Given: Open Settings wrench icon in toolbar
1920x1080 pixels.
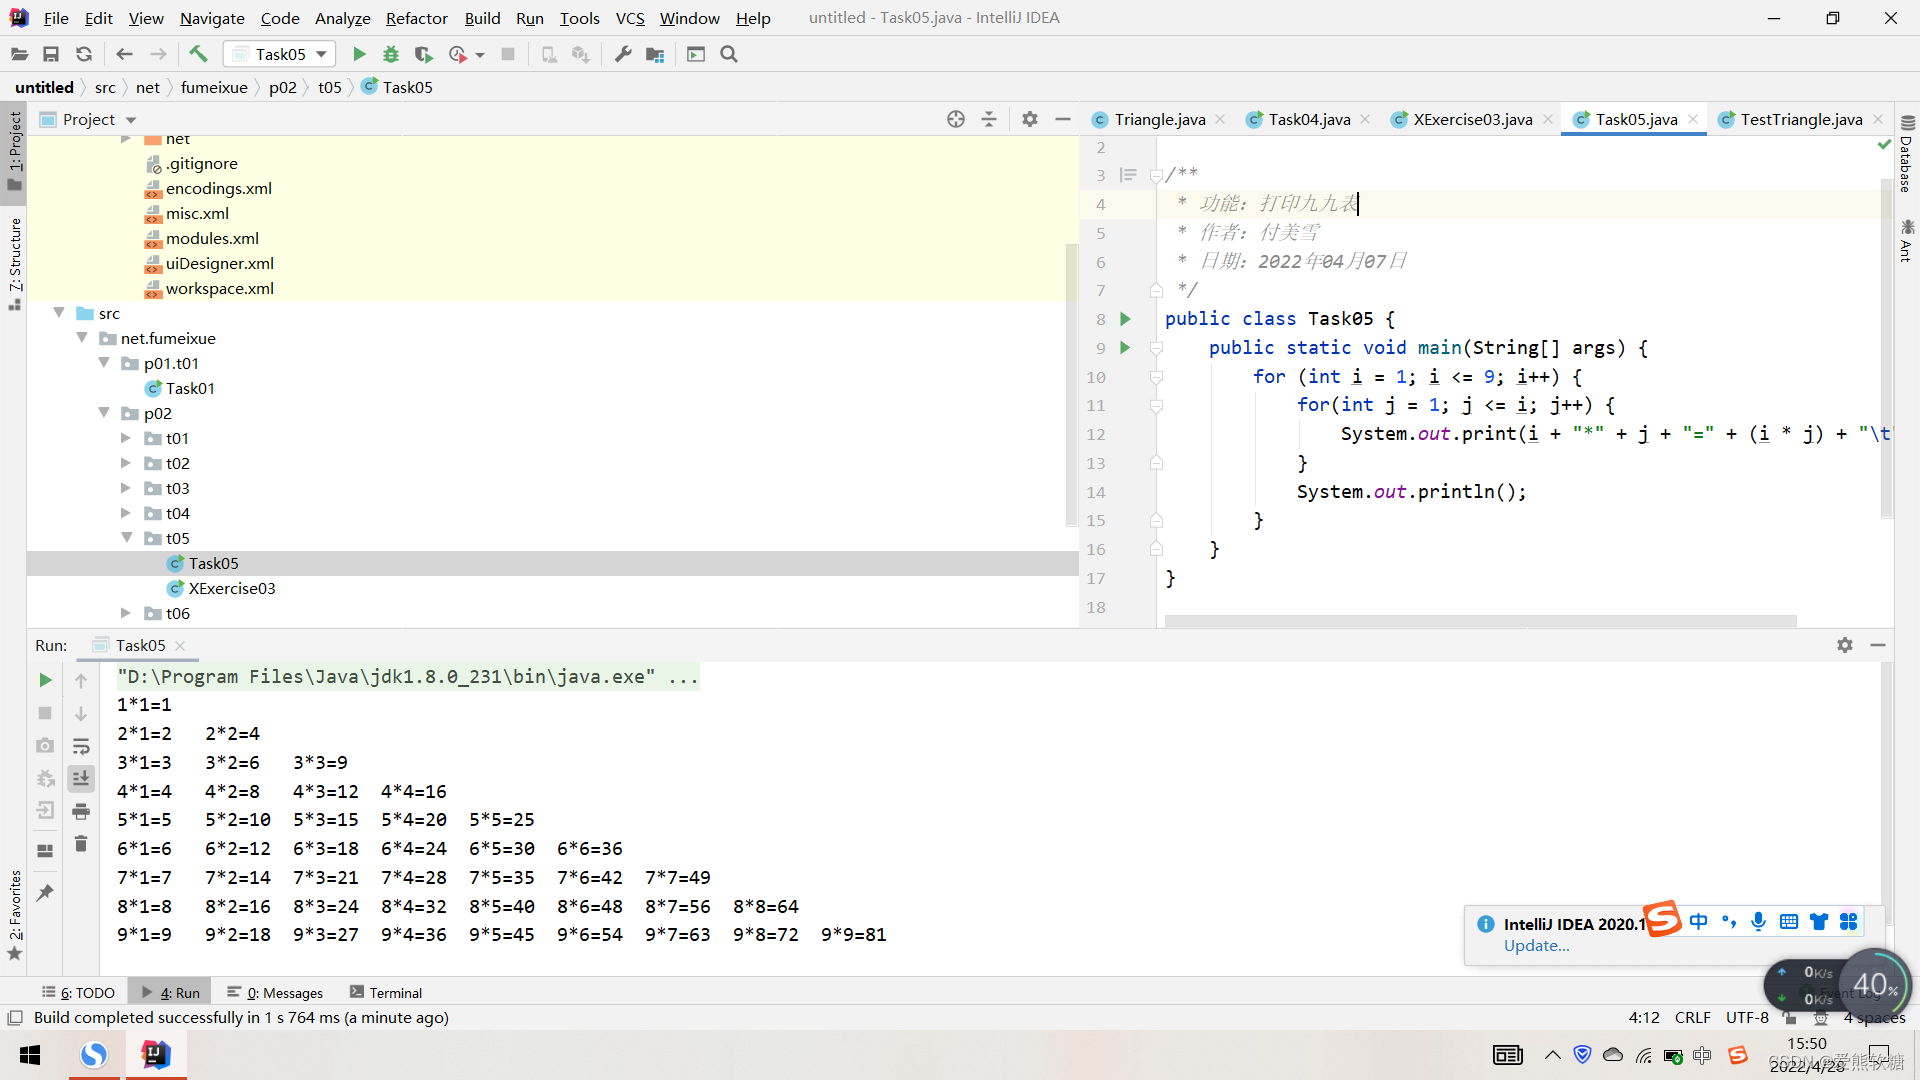Looking at the screenshot, I should [623, 54].
